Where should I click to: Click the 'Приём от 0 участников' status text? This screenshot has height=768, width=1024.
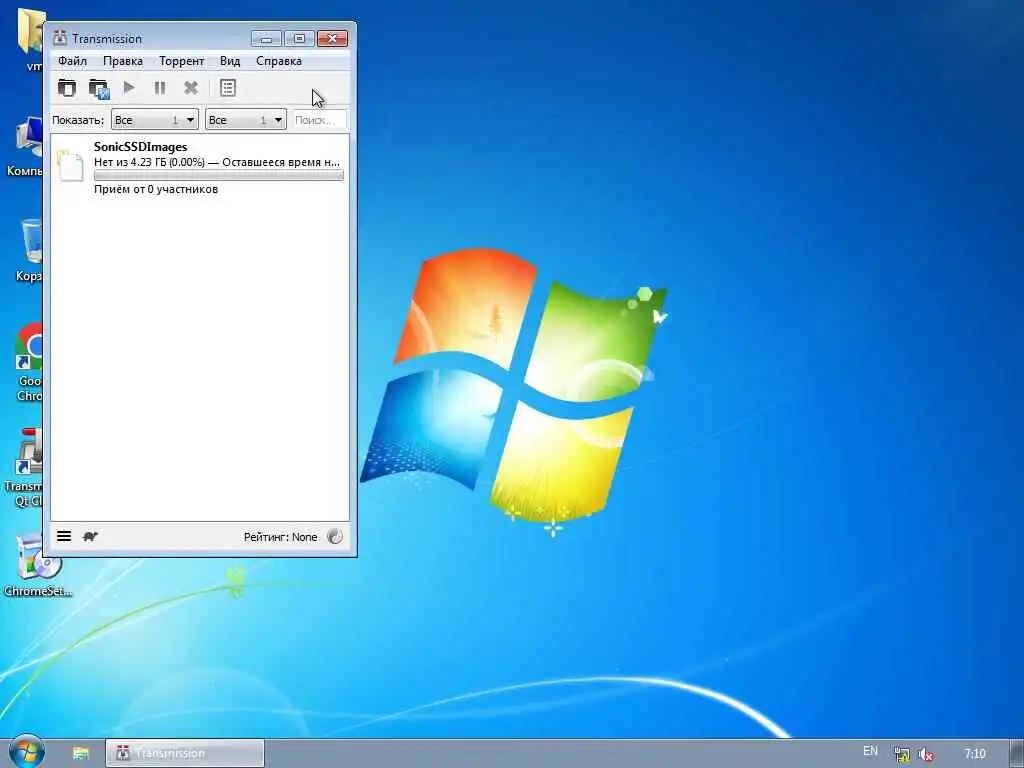(156, 189)
